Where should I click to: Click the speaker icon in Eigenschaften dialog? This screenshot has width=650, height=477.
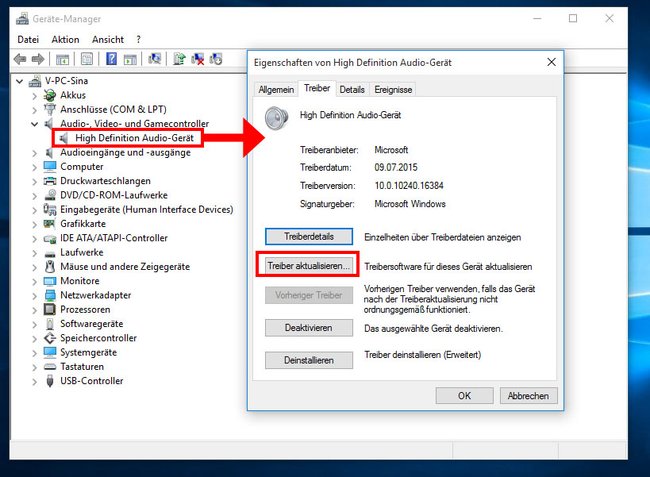pos(276,118)
